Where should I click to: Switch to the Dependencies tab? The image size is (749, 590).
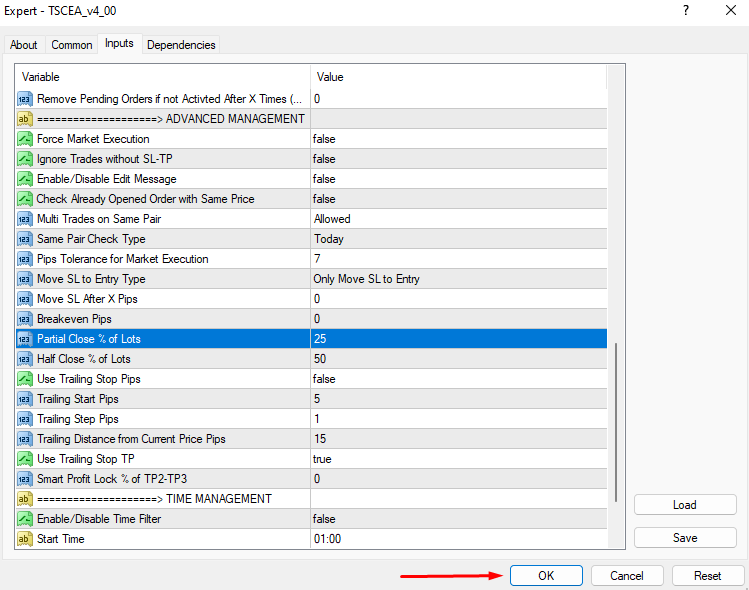181,45
